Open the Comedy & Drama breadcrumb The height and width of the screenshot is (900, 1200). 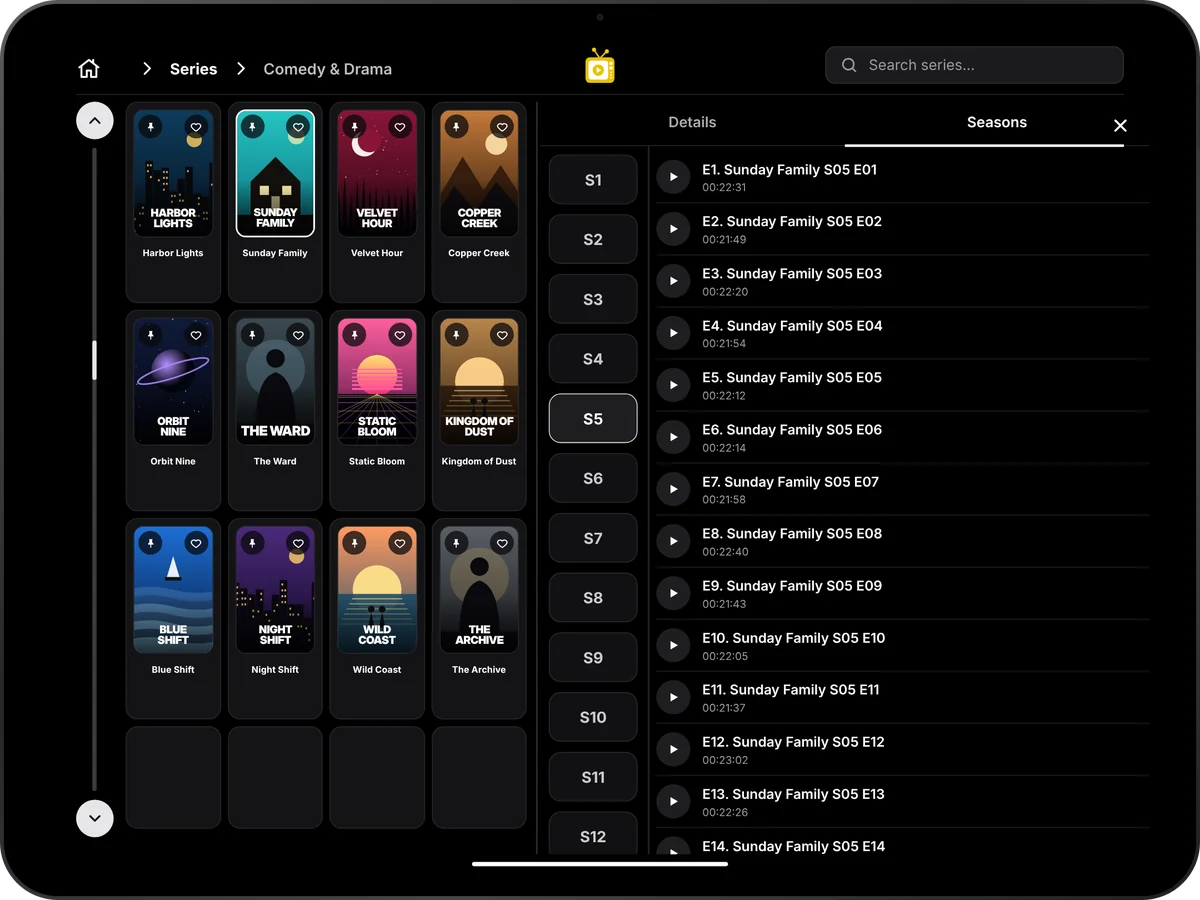tap(328, 69)
